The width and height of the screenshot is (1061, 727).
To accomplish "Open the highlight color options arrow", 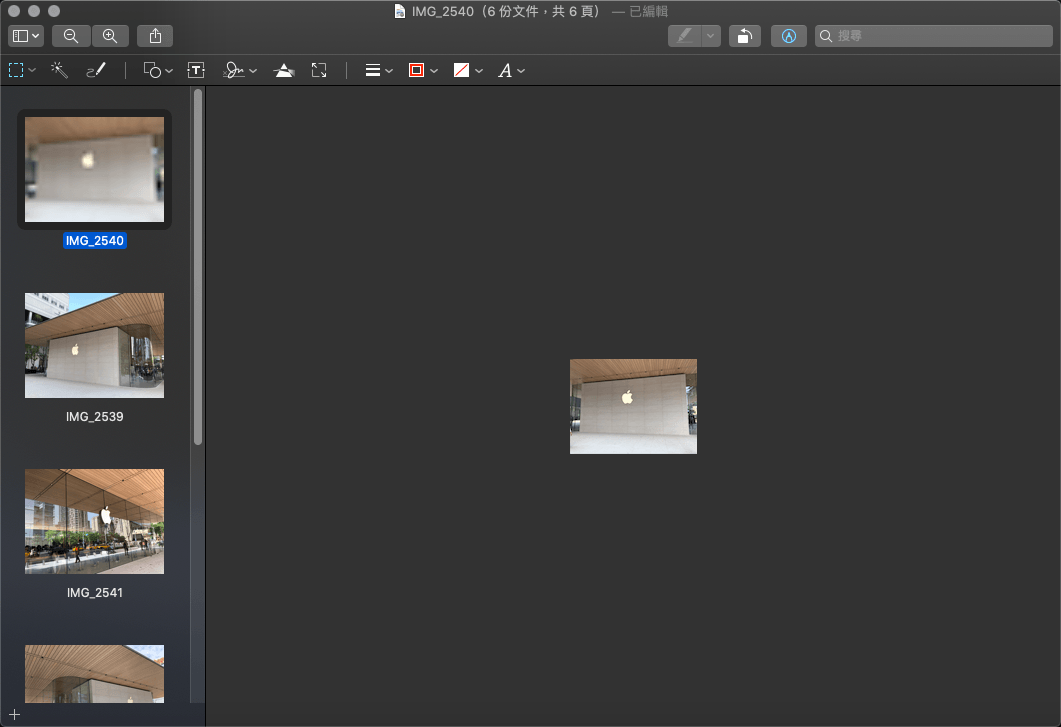I will (710, 36).
